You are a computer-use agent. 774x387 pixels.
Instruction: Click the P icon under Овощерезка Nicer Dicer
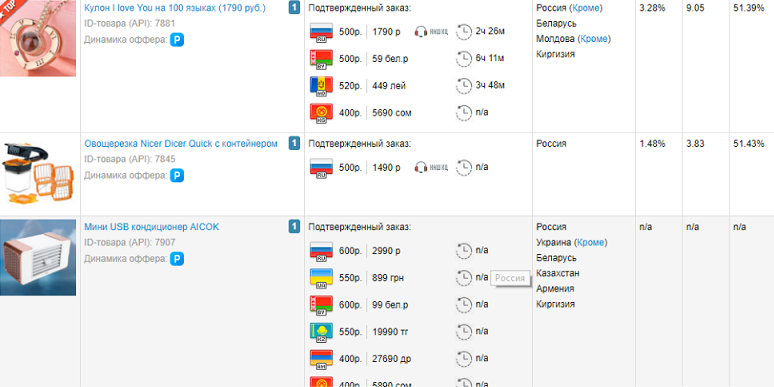177,175
